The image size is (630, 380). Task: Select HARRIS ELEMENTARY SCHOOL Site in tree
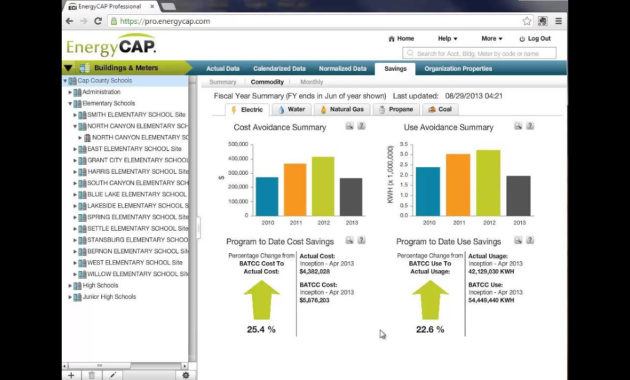(x=137, y=172)
